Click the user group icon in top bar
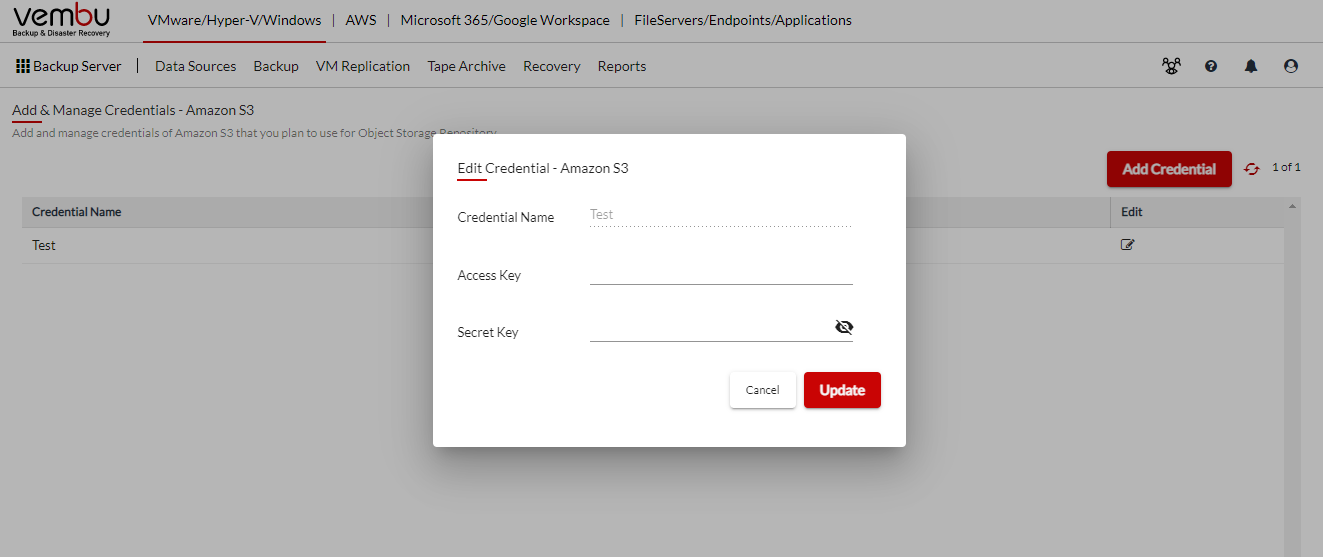Image resolution: width=1323 pixels, height=557 pixels. pos(1171,66)
